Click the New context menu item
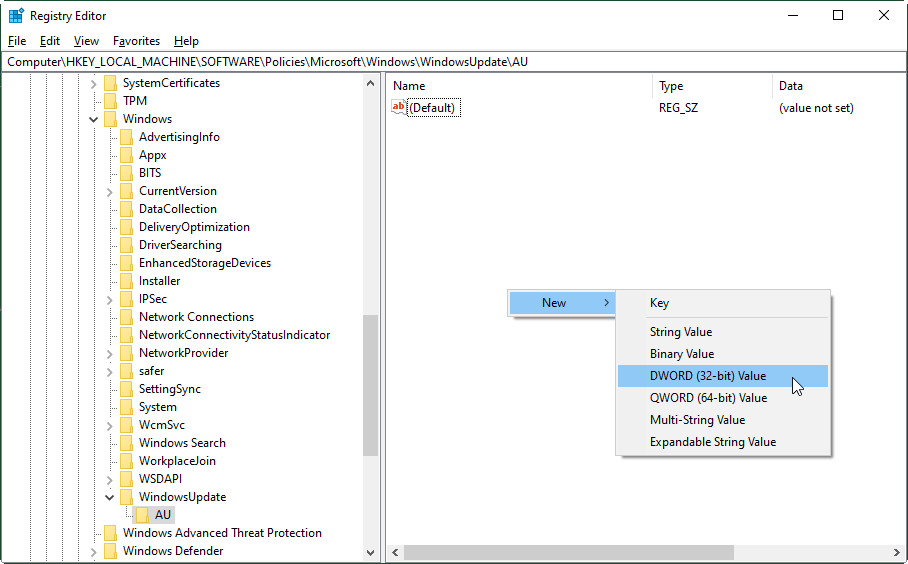 point(561,303)
